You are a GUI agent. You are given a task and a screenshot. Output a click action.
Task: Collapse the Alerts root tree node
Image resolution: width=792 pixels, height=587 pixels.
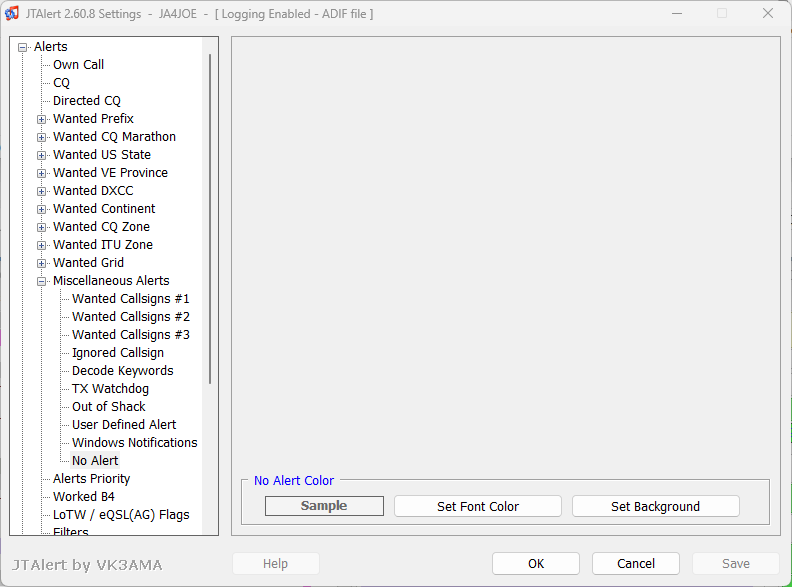point(22,47)
